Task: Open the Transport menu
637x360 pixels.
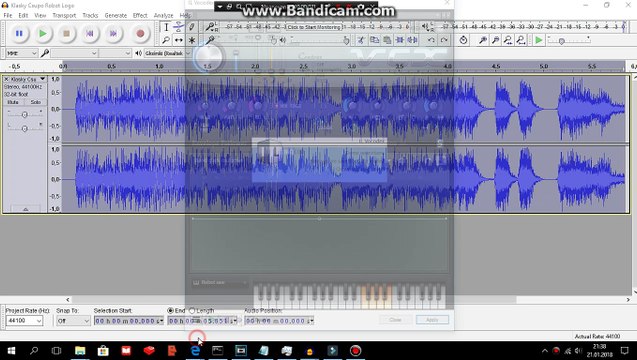Action: 64,15
